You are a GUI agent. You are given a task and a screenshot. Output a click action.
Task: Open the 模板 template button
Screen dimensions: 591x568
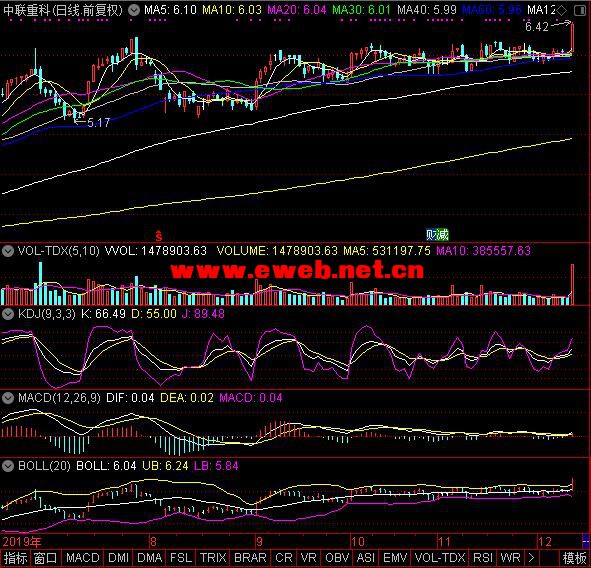pyautogui.click(x=574, y=558)
